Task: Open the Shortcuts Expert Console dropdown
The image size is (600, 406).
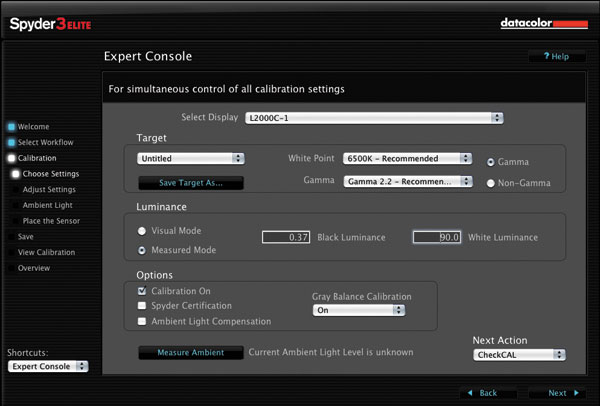Action: point(48,366)
